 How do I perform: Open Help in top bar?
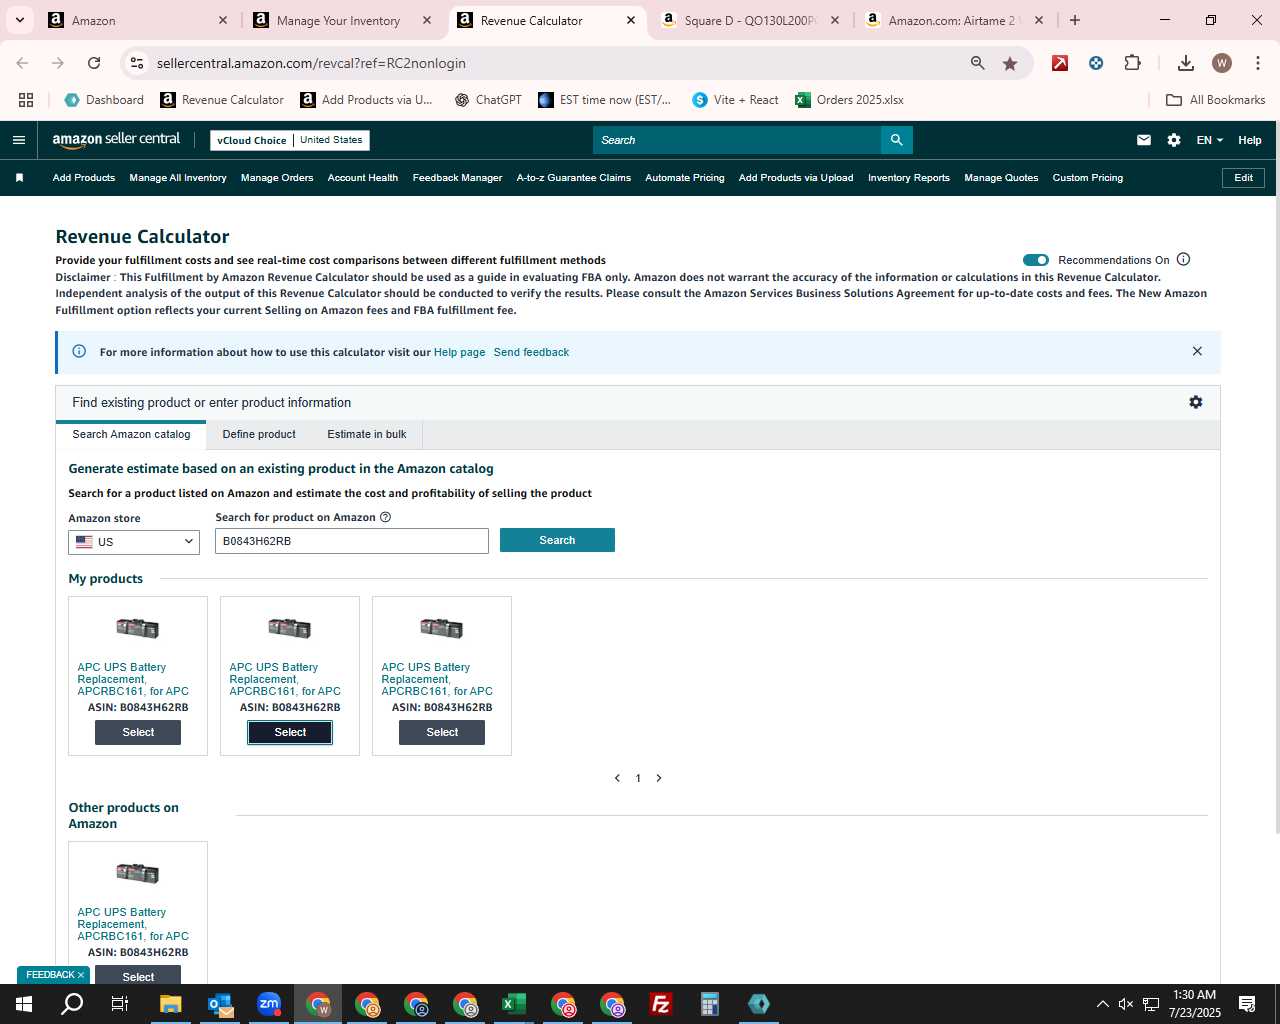pos(1250,140)
